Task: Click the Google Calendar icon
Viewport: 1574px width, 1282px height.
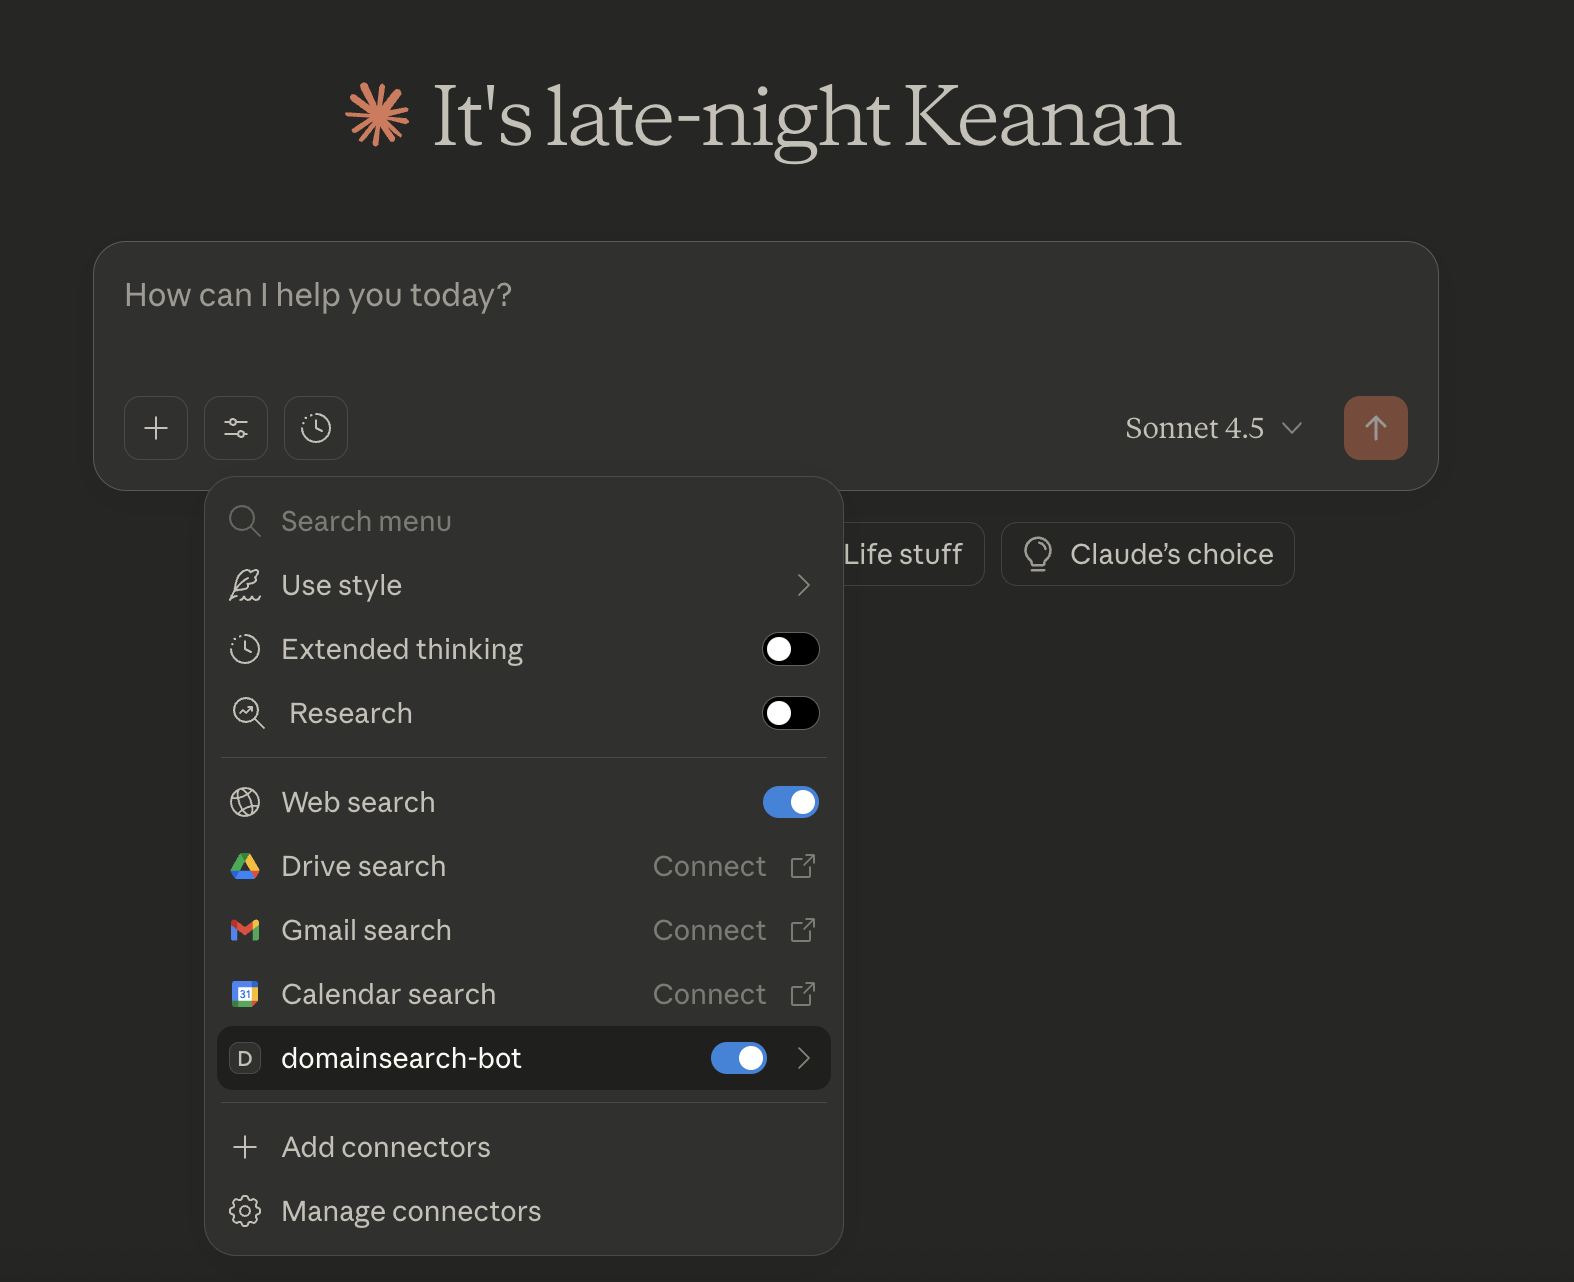Action: point(245,994)
